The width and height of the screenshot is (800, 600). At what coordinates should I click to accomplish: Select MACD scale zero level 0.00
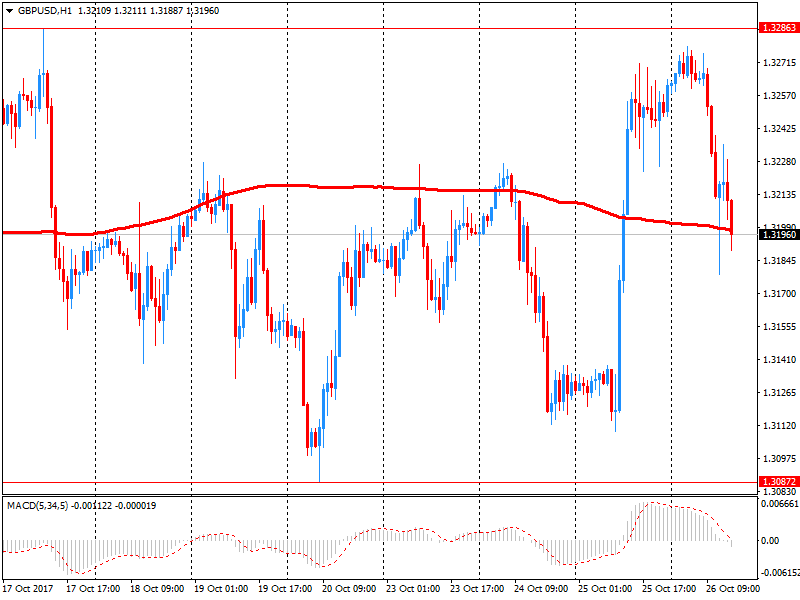click(x=770, y=541)
